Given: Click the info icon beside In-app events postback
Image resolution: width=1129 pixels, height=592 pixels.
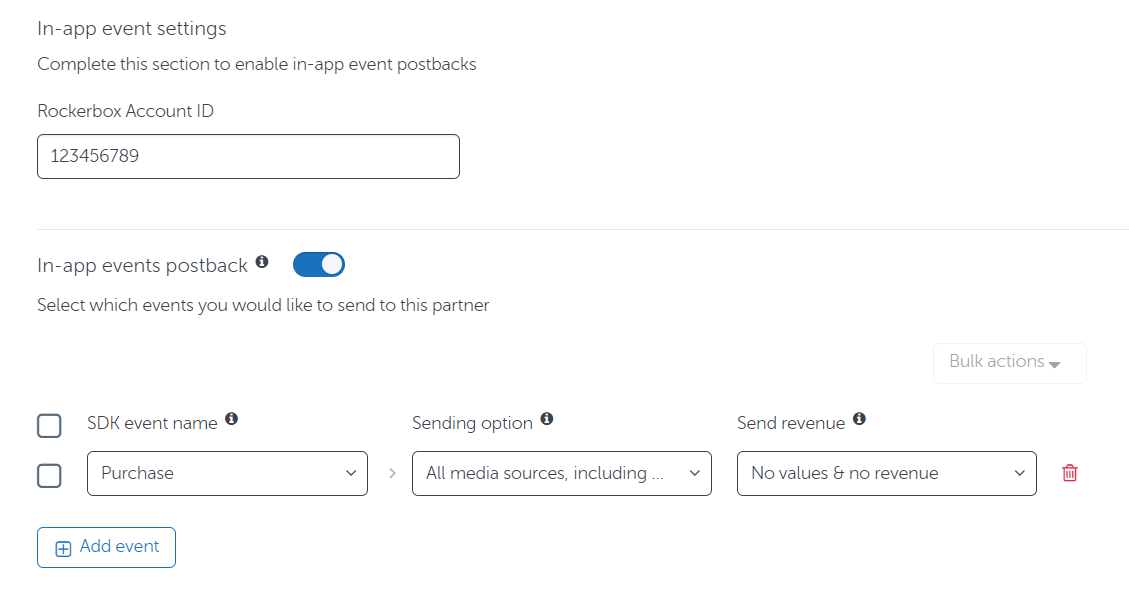Looking at the screenshot, I should click(x=262, y=261).
